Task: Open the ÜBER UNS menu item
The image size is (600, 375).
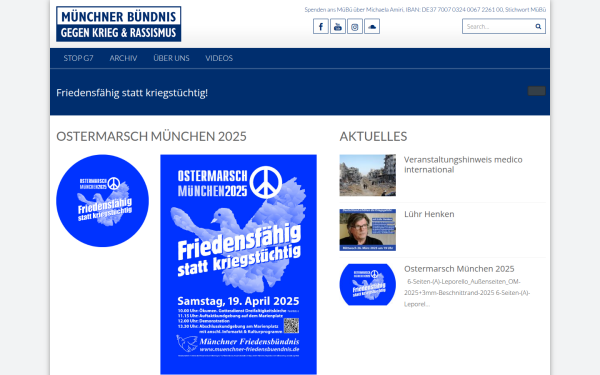Action: coord(171,58)
